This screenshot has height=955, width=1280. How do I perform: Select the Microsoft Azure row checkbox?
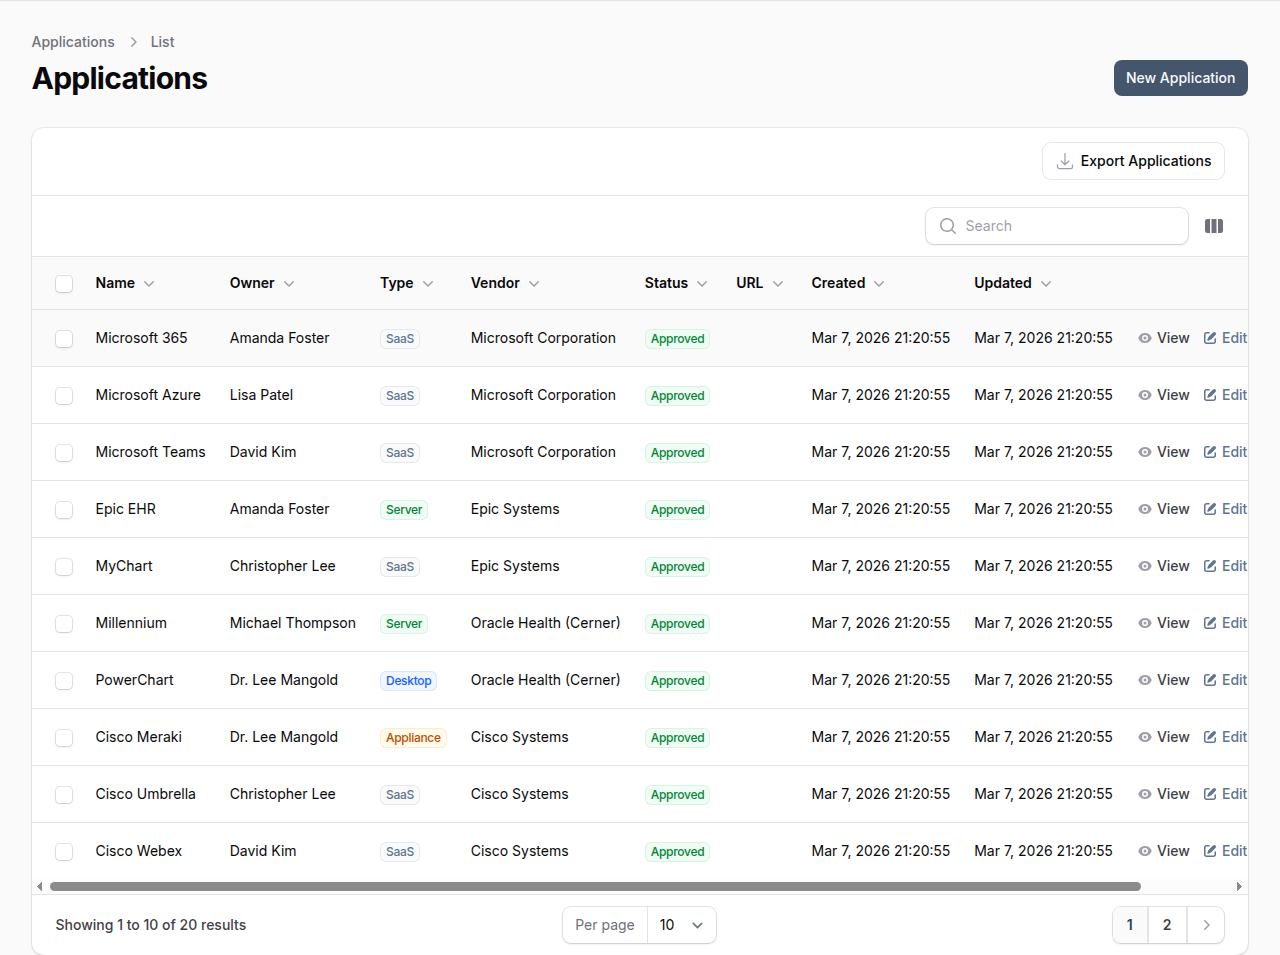point(64,396)
